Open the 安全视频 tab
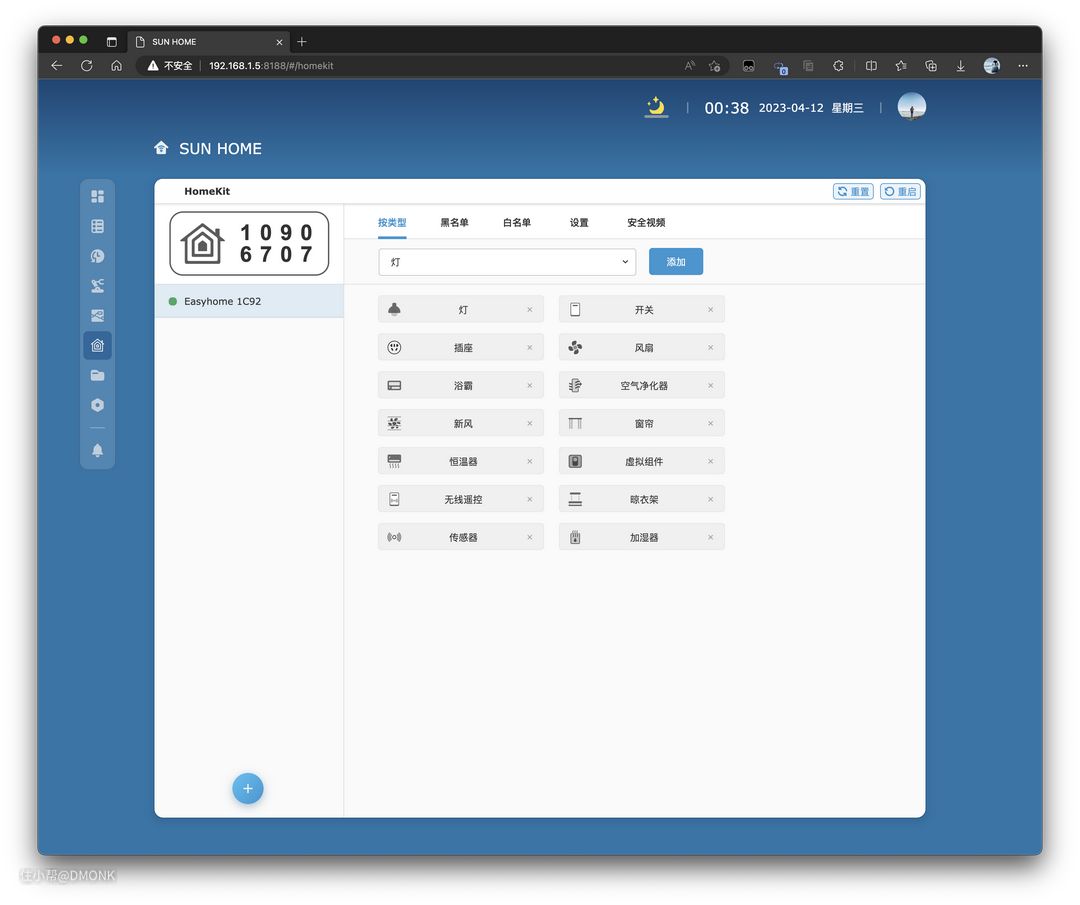 coord(646,223)
